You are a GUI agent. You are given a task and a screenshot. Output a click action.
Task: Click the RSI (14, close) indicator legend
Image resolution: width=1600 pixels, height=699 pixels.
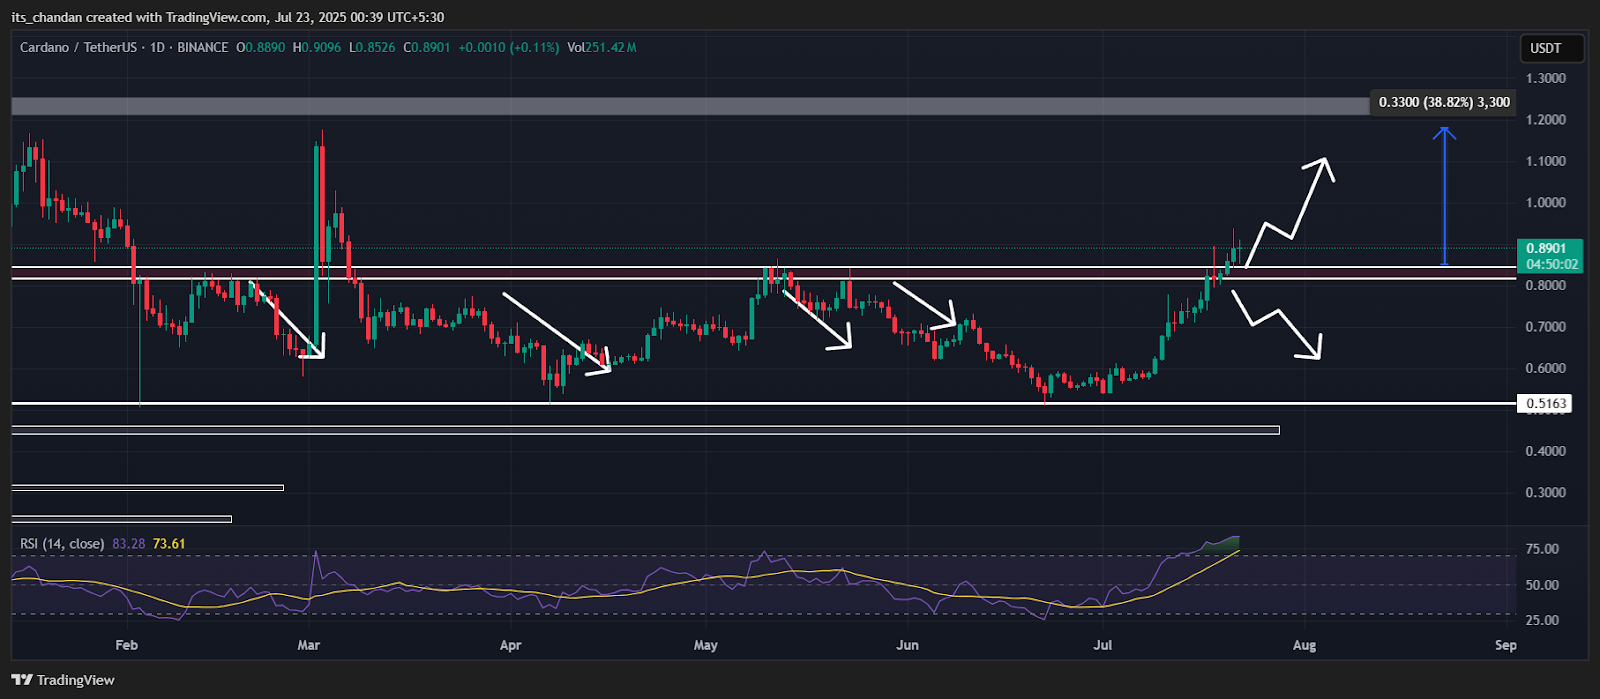tap(62, 544)
